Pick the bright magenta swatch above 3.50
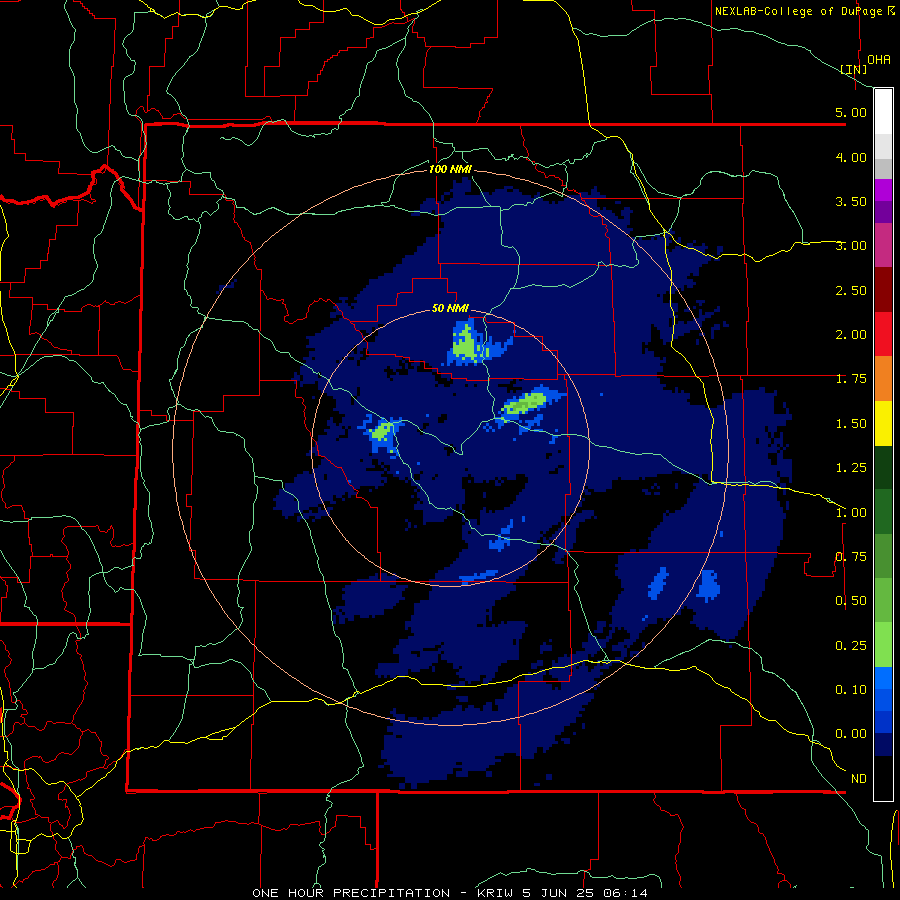Screen dimensions: 900x900 [883, 190]
